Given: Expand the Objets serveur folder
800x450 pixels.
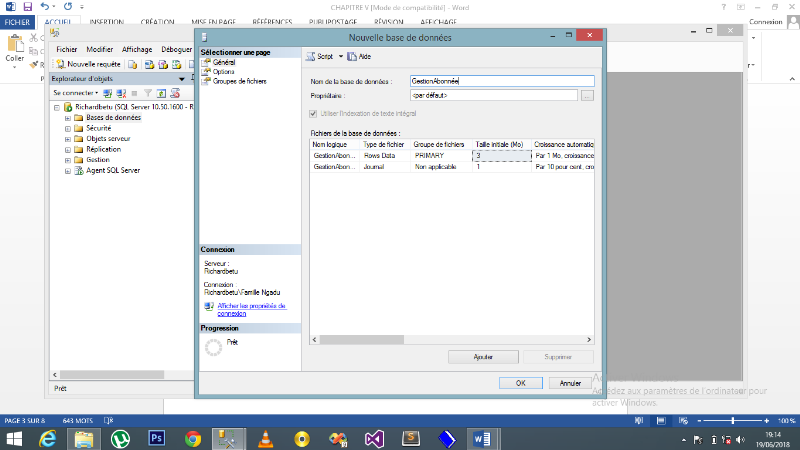Looking at the screenshot, I should (x=68, y=139).
